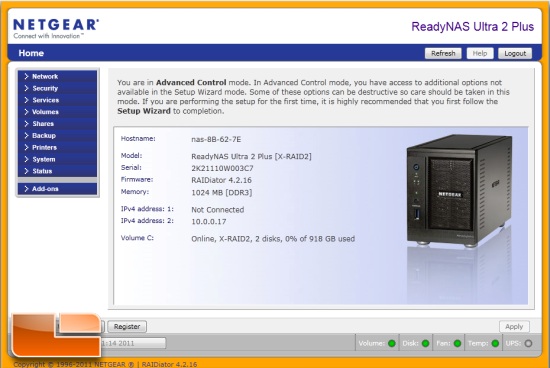Expand the Network menu chevron
The image size is (550, 368).
[26, 76]
